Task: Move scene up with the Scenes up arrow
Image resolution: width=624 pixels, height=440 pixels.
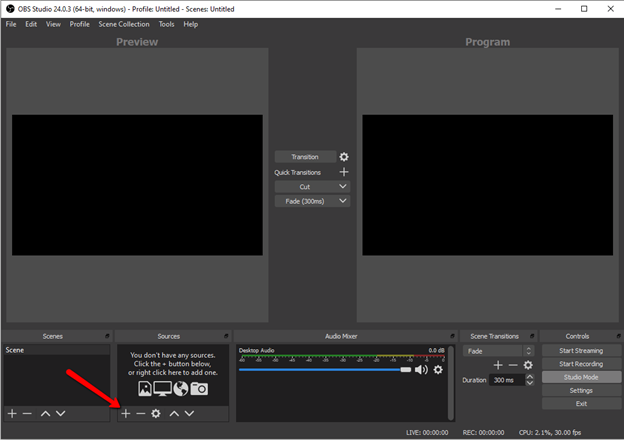Action: click(x=45, y=414)
